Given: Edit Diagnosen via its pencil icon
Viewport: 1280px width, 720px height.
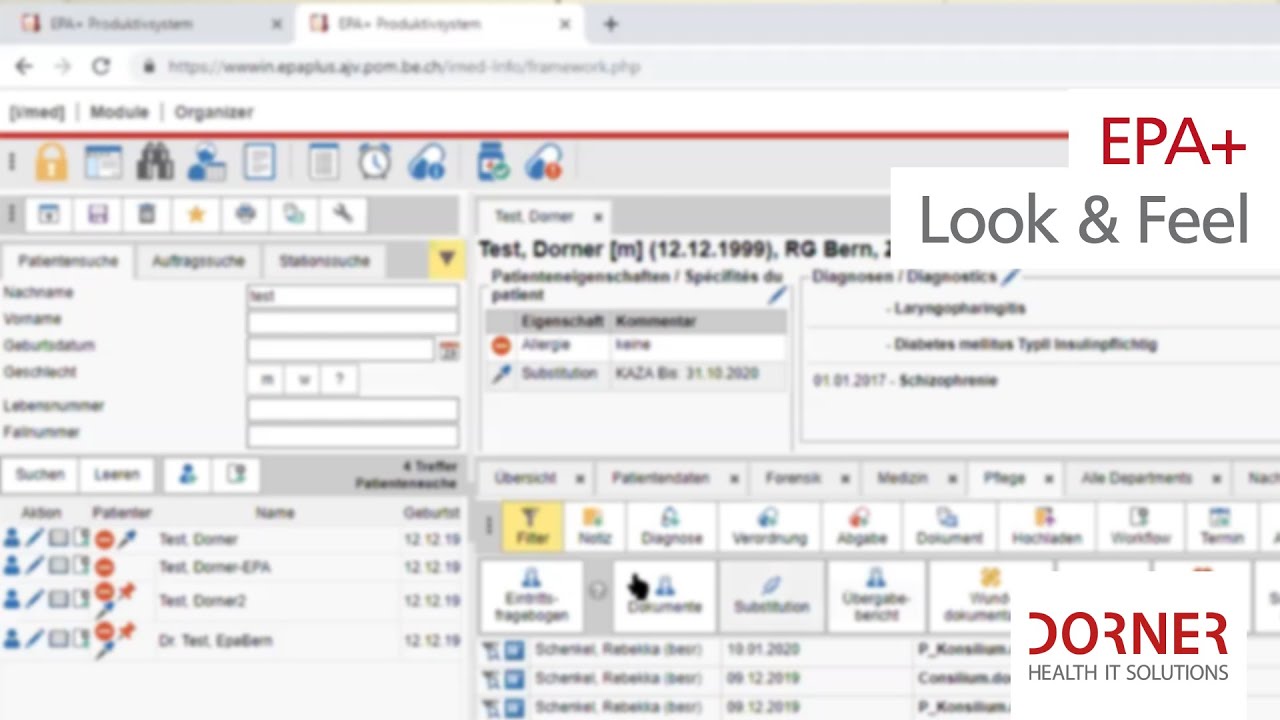Looking at the screenshot, I should 1010,276.
